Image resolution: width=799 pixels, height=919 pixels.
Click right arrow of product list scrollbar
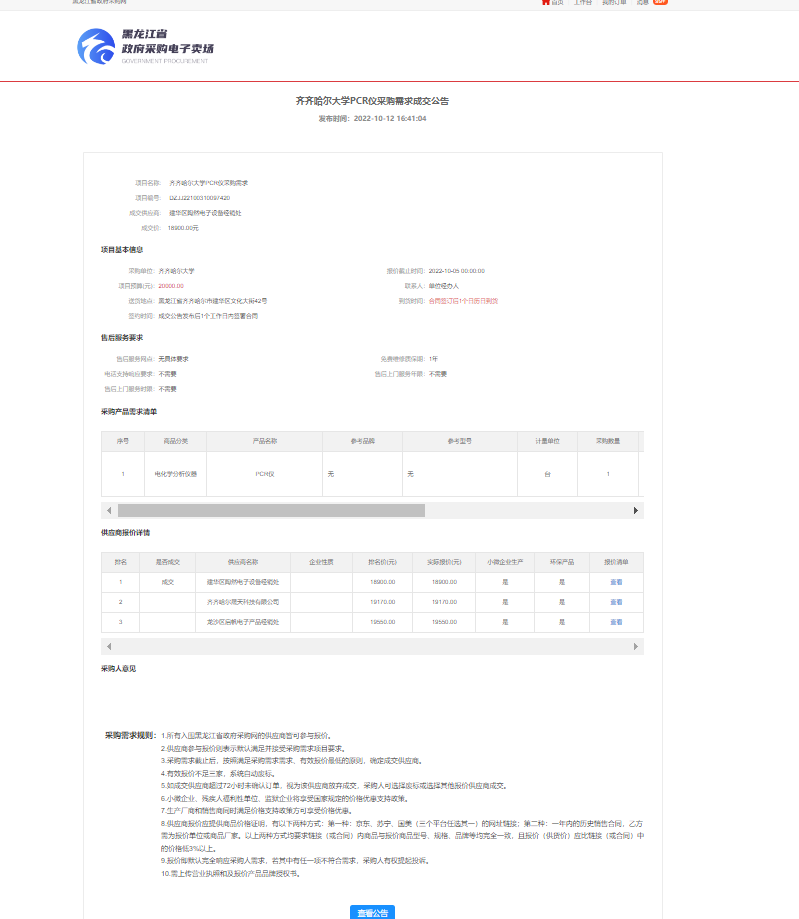click(x=636, y=510)
